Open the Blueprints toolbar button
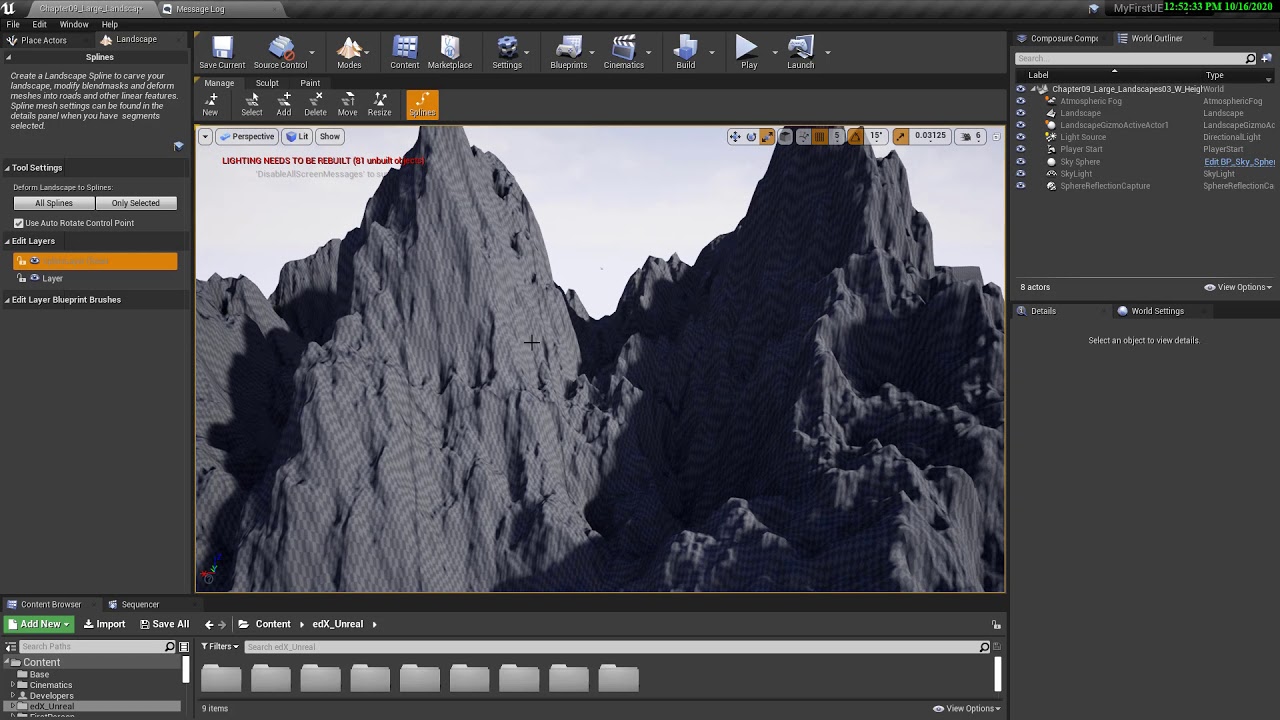 pos(569,53)
